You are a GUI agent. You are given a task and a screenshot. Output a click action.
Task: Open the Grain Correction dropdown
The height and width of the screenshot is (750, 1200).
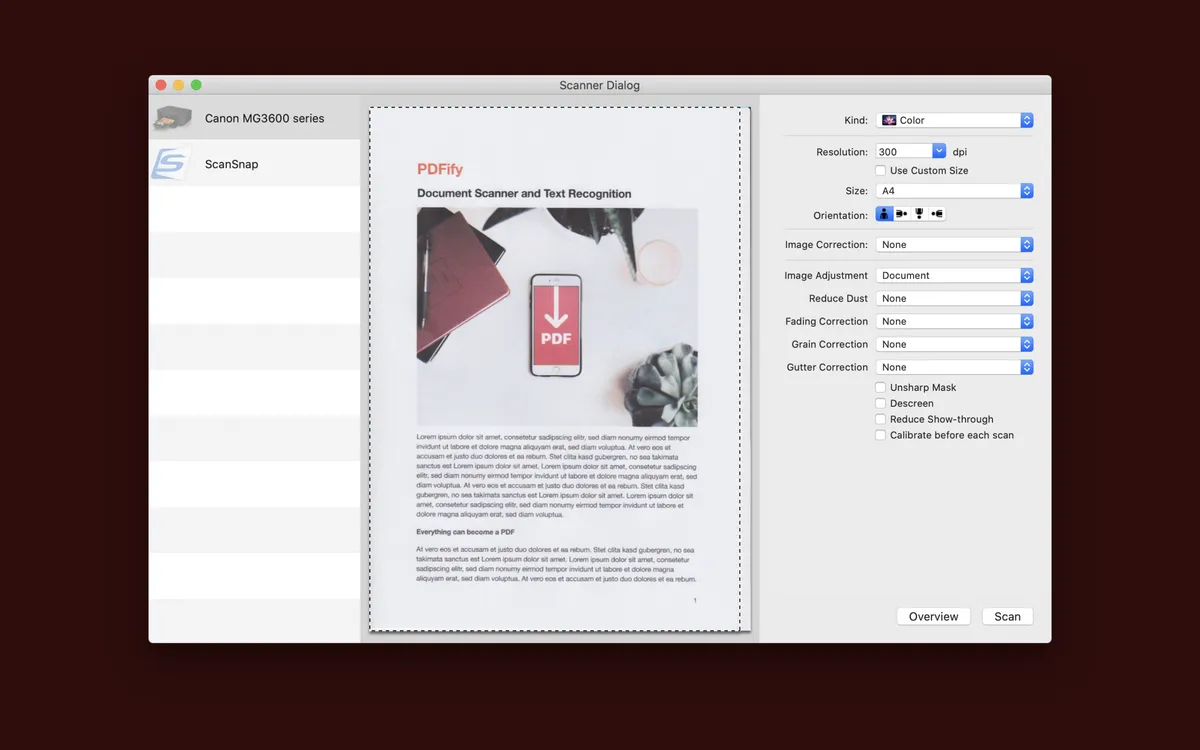[x=955, y=345]
